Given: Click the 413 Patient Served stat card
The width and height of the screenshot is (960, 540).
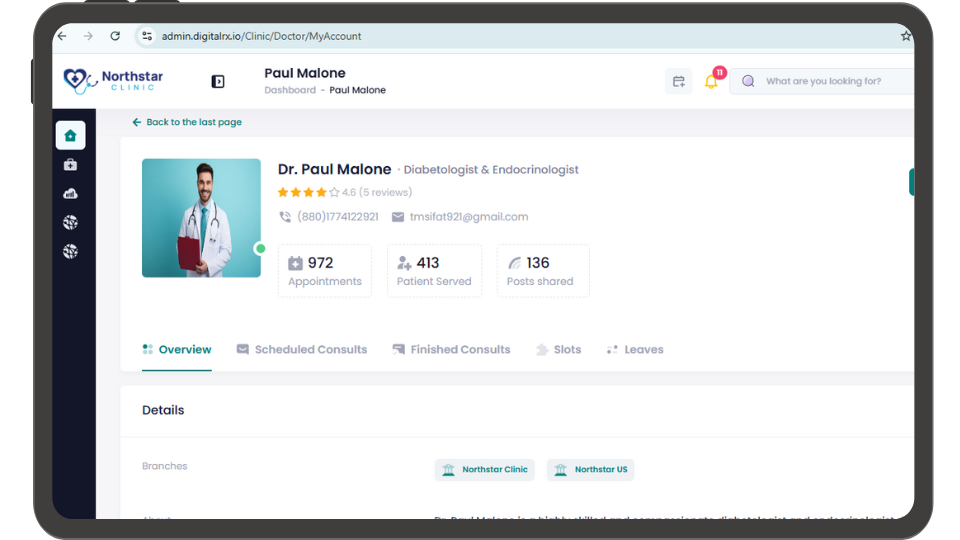Looking at the screenshot, I should click(x=434, y=271).
